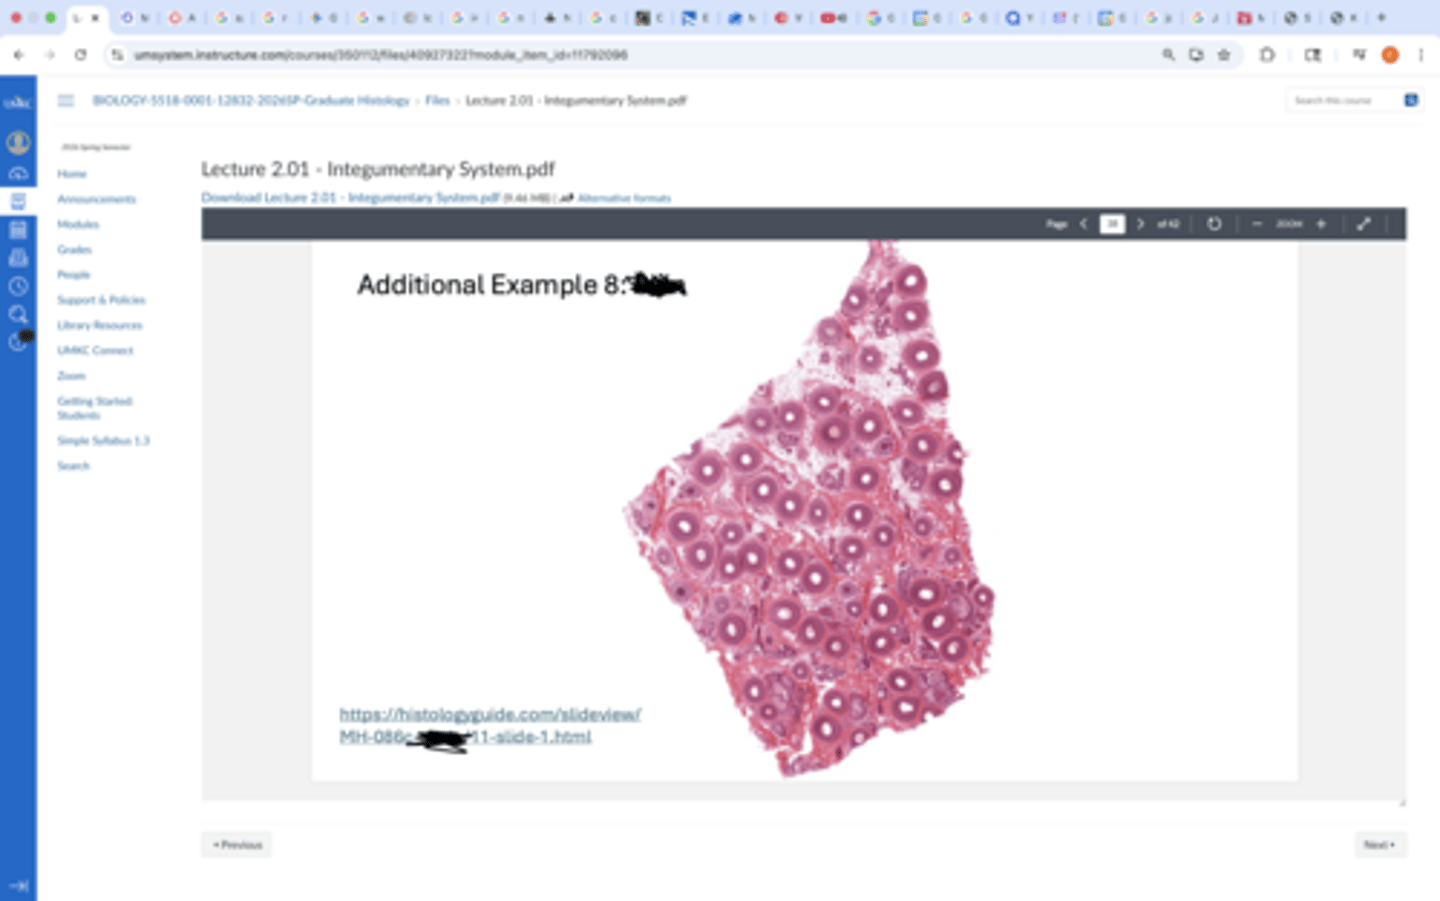
Task: Open Chrome three-dot menu
Action: click(x=1420, y=55)
